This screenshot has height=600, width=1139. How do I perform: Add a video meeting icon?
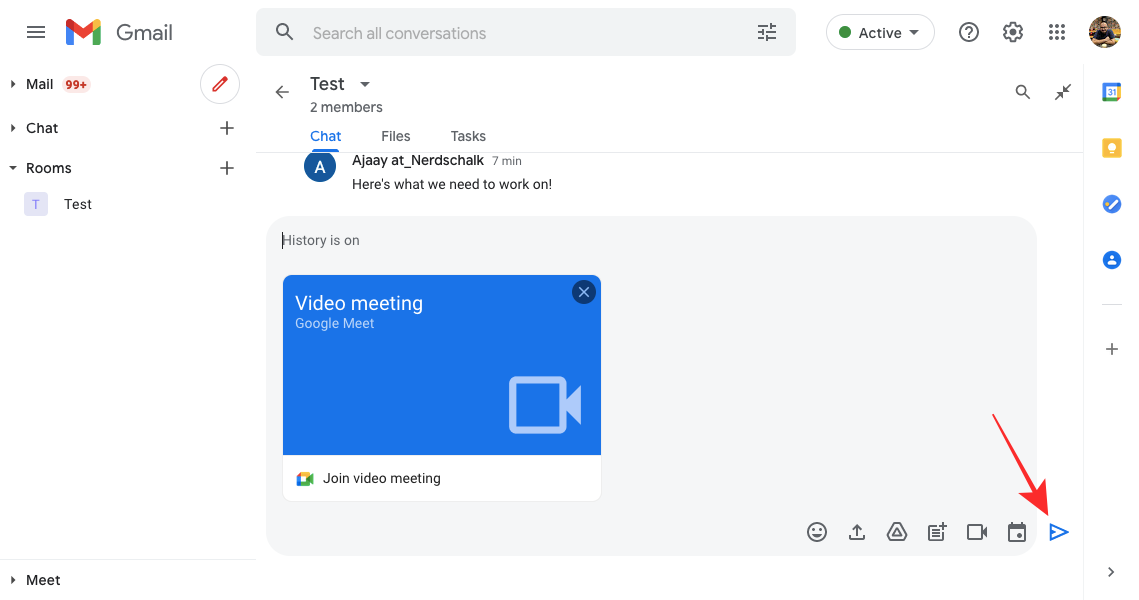coord(977,532)
